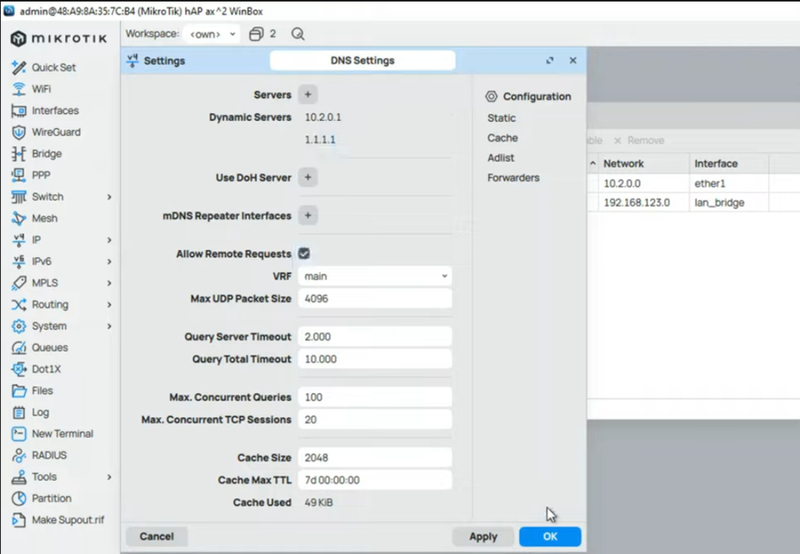The width and height of the screenshot is (800, 554).
Task: Open the IPv6 menu icon
Action: 19,261
